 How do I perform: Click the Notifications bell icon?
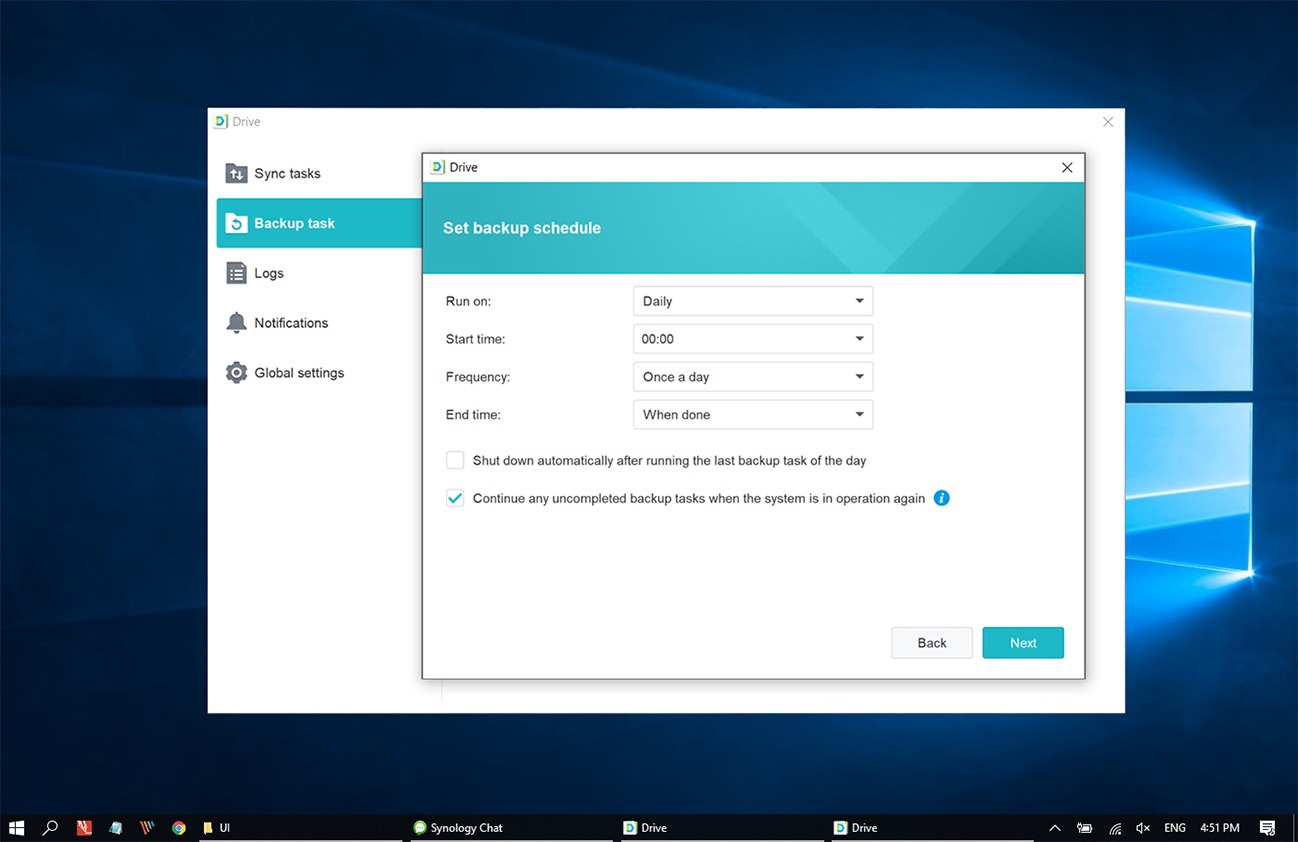pyautogui.click(x=236, y=323)
